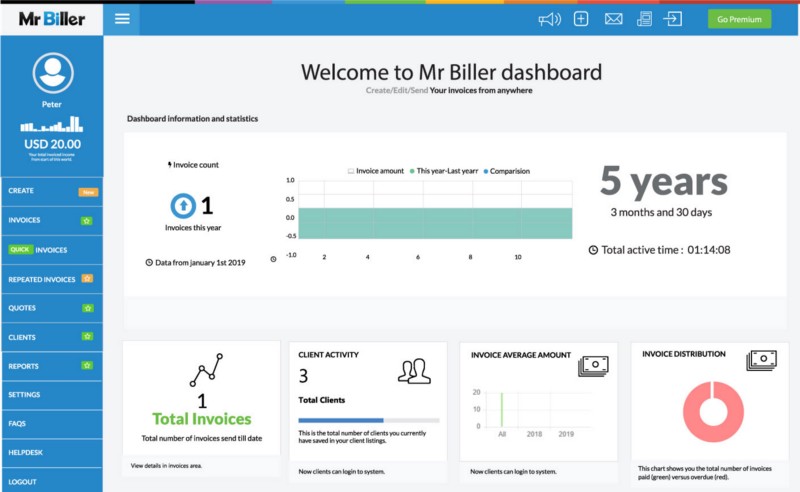Click the two-people Client Activity icon

tap(414, 371)
